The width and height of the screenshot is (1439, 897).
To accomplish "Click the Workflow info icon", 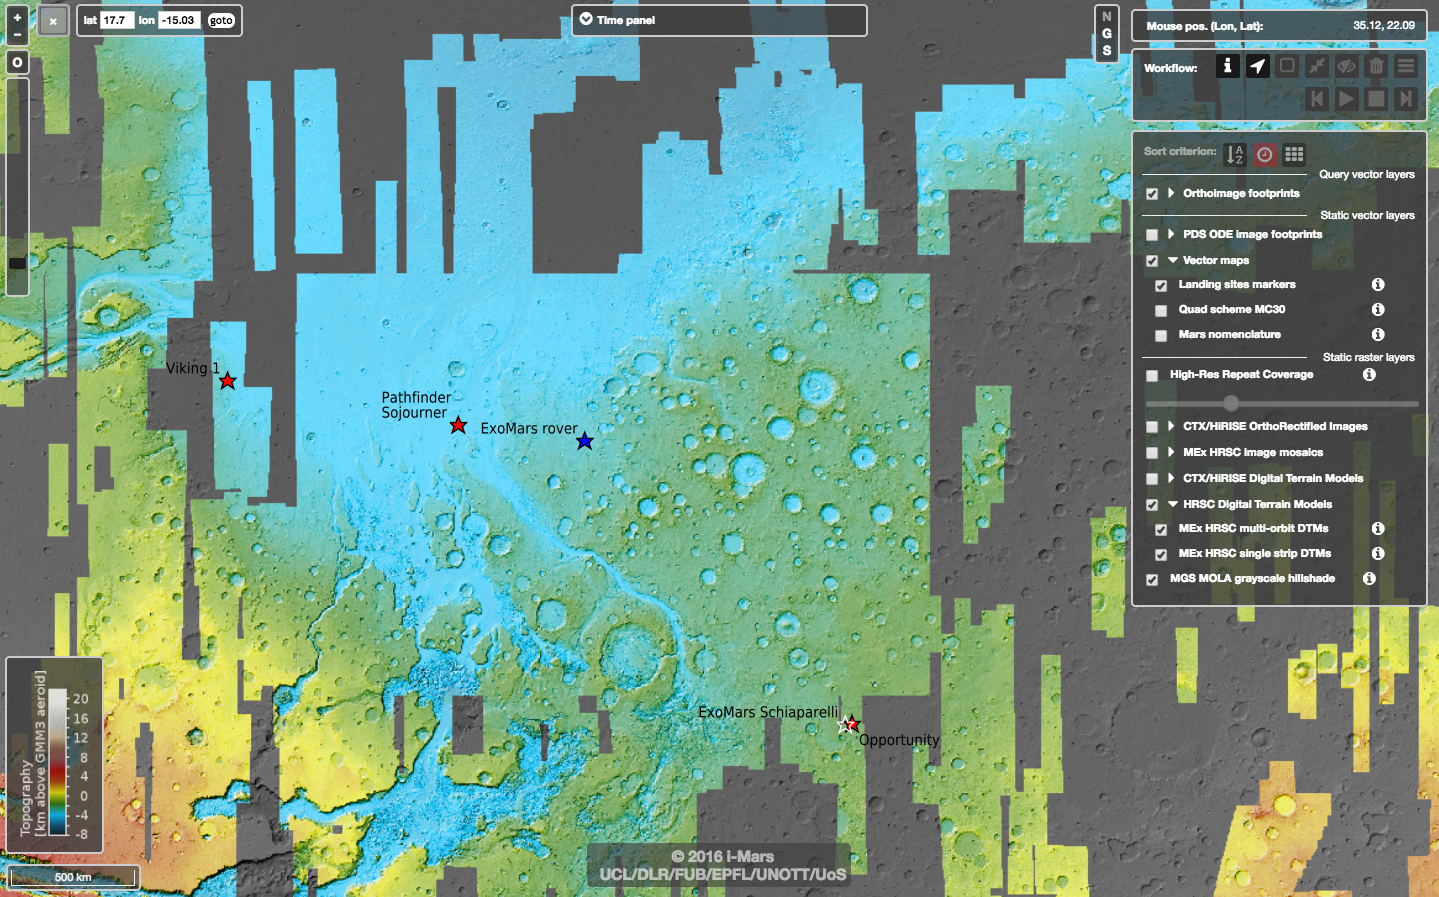I will (1227, 66).
